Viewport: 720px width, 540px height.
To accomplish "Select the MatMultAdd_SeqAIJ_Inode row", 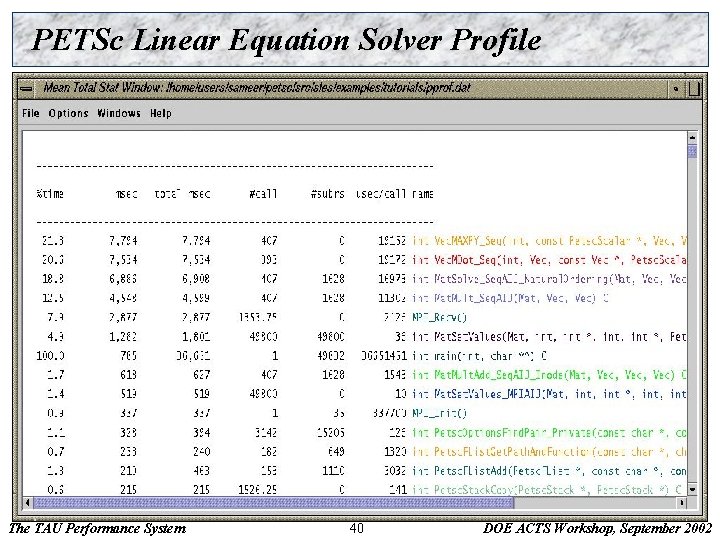I will [361, 375].
